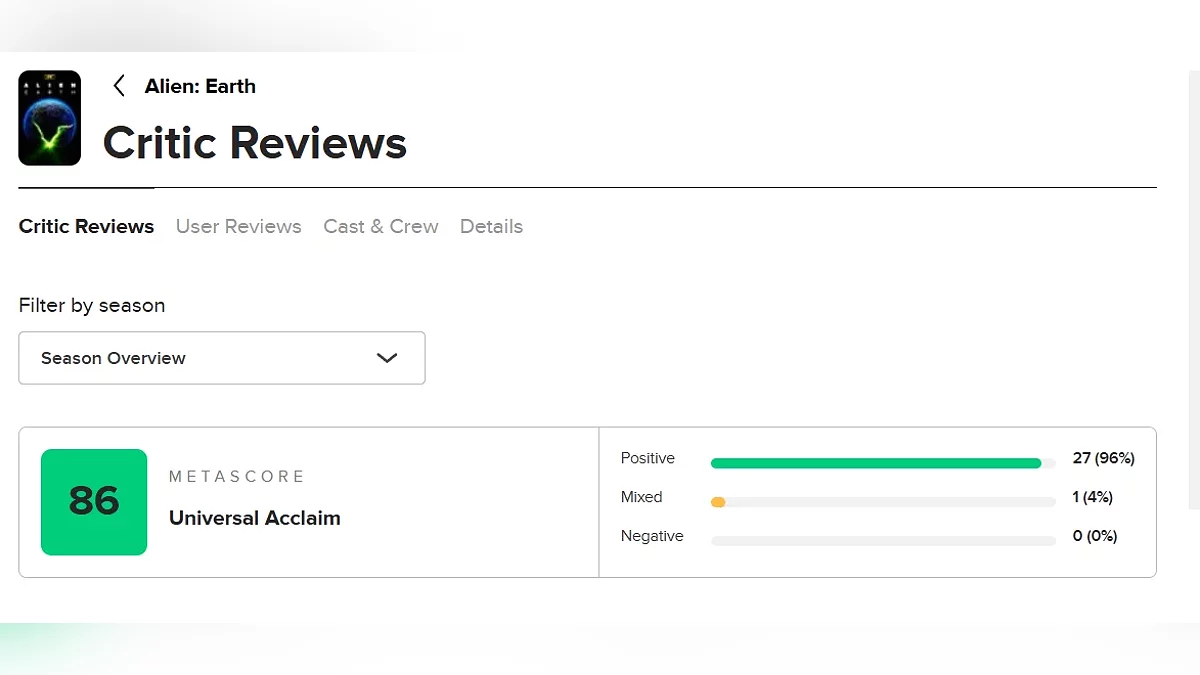This screenshot has height=675, width=1200.
Task: Open the Season Overview dropdown
Action: coord(221,358)
